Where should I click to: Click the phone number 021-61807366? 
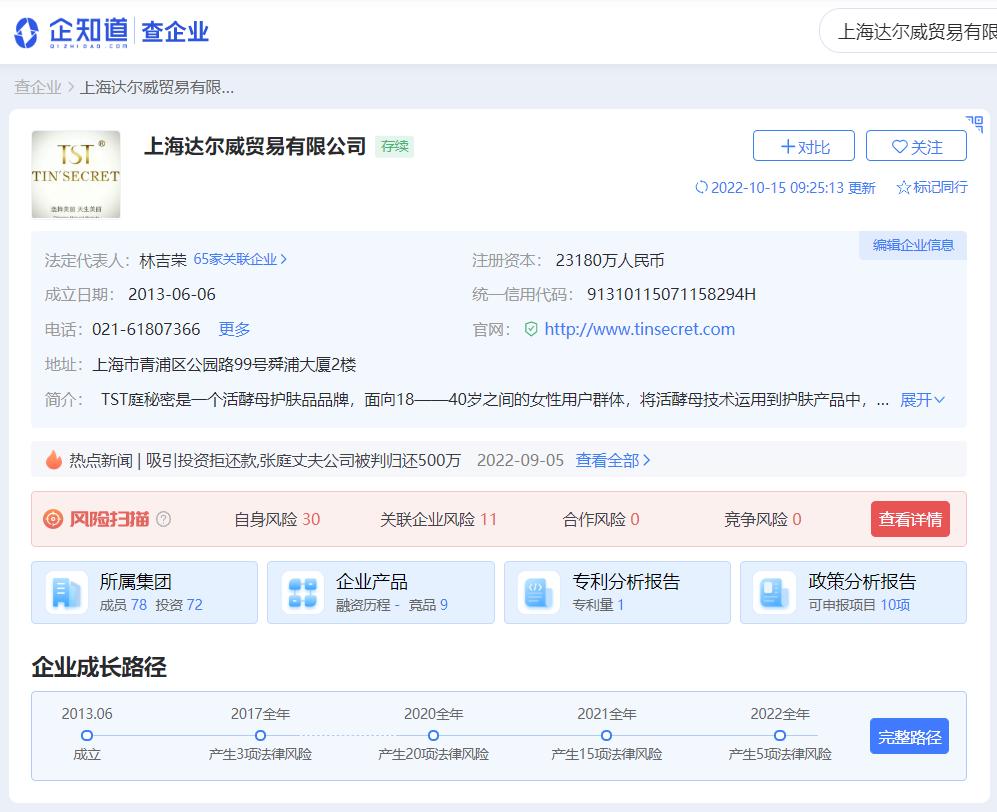(146, 329)
